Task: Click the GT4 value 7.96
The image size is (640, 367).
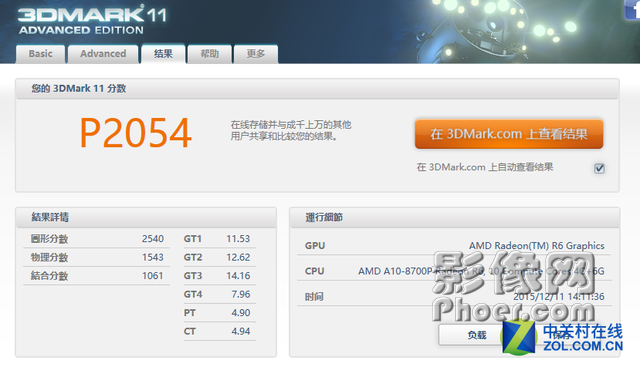Action: tap(241, 294)
